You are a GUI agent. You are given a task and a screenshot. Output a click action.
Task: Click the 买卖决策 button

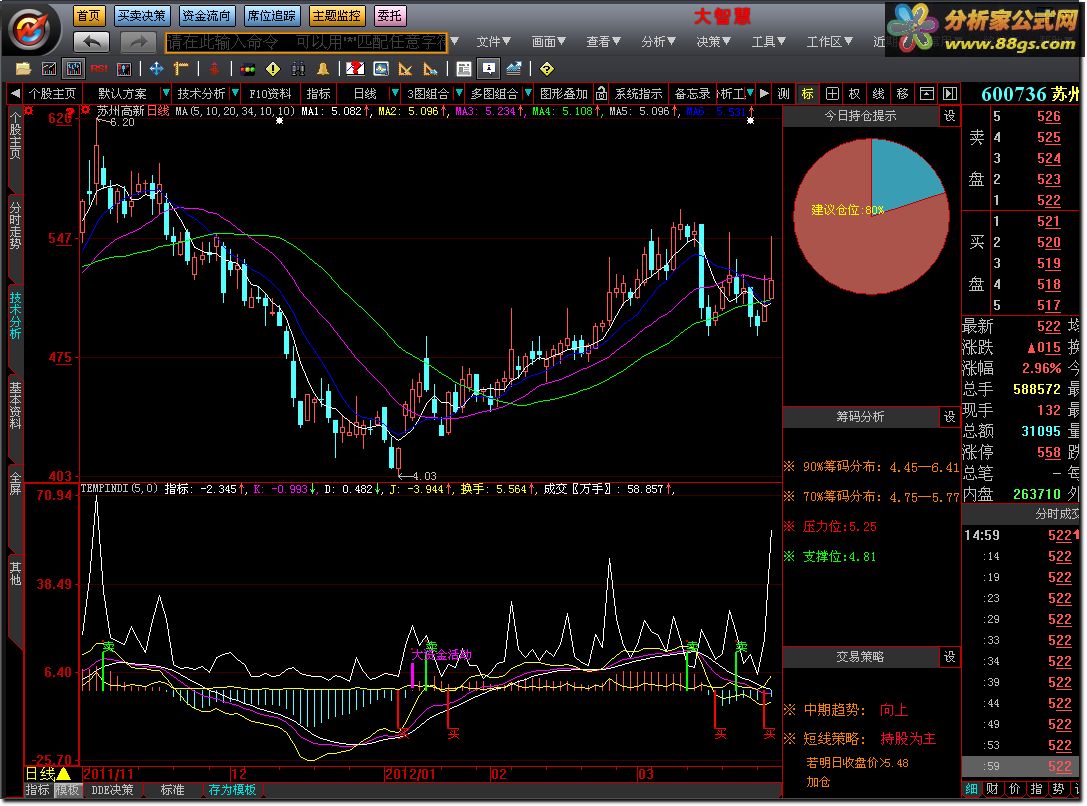(x=141, y=15)
